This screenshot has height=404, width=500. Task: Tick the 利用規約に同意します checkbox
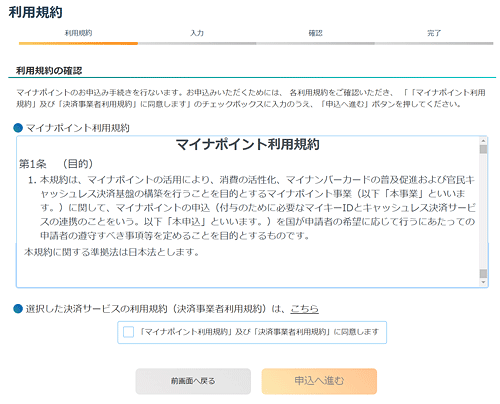(x=128, y=332)
